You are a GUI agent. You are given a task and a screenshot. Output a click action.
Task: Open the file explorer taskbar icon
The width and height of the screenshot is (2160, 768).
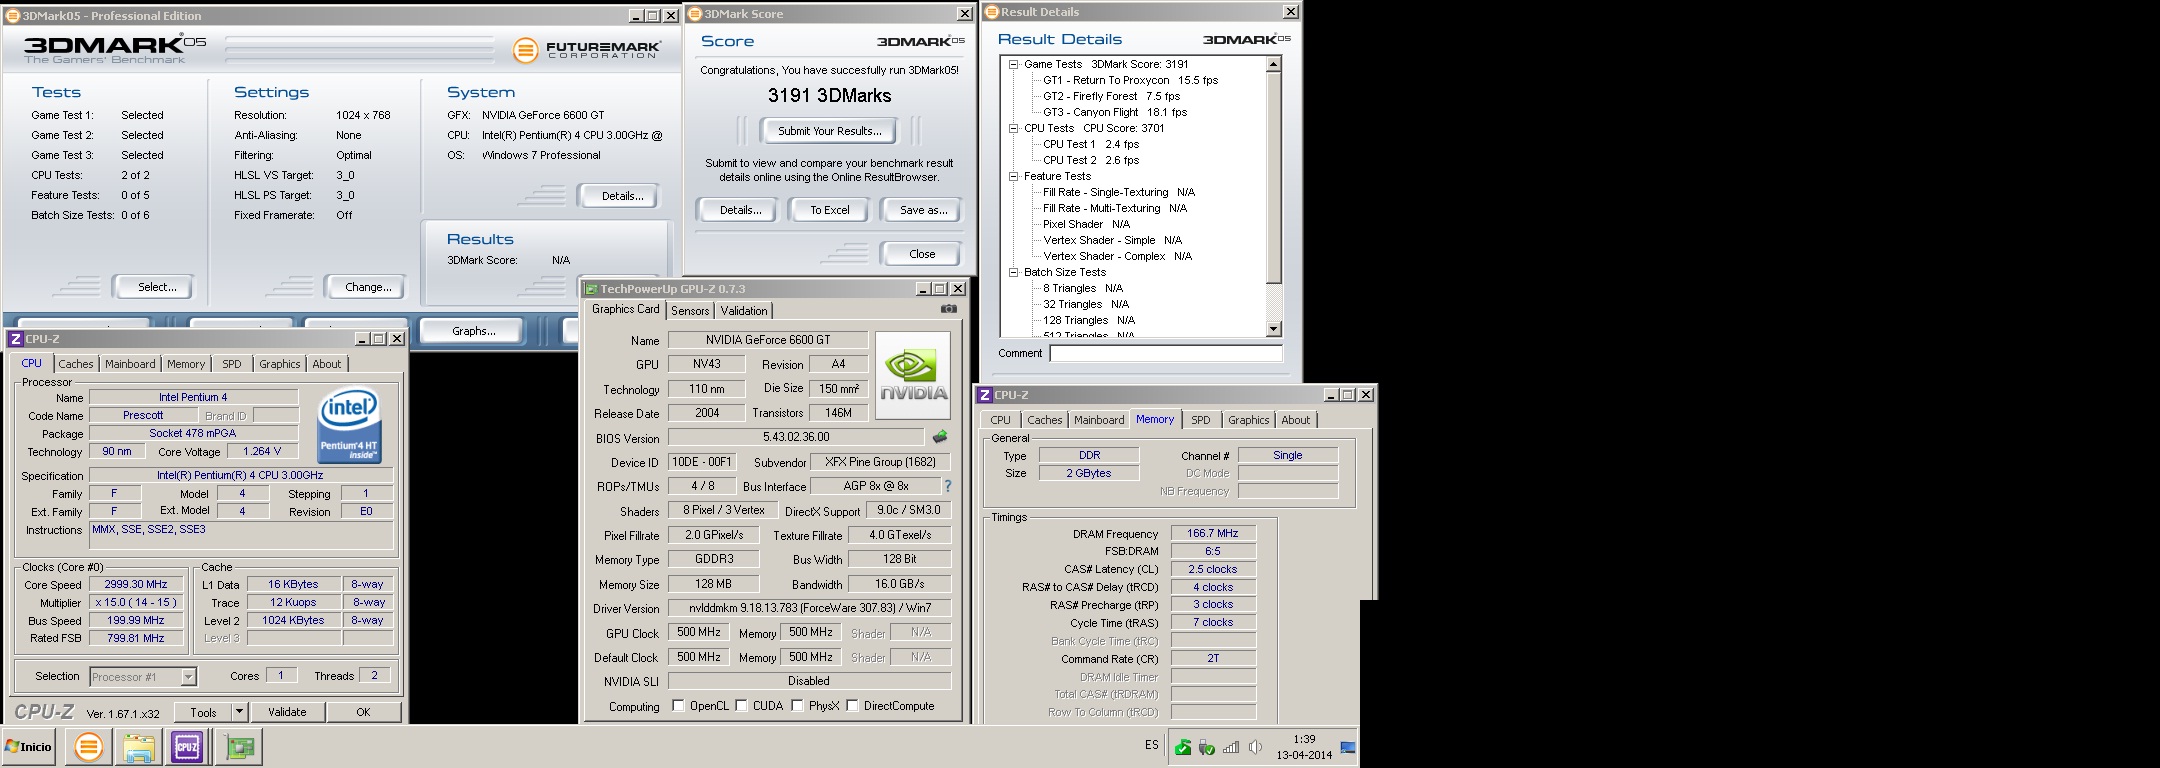pyautogui.click(x=138, y=746)
